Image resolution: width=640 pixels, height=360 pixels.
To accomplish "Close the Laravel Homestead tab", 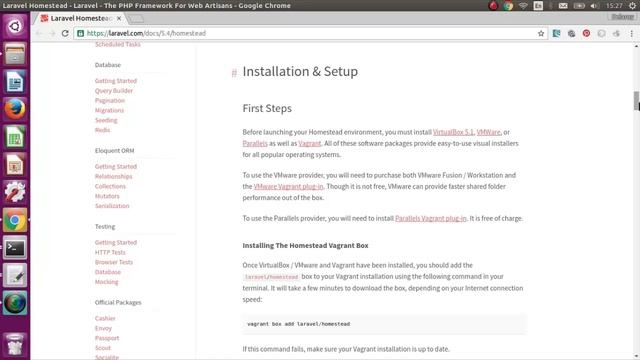I will [x=119, y=18].
